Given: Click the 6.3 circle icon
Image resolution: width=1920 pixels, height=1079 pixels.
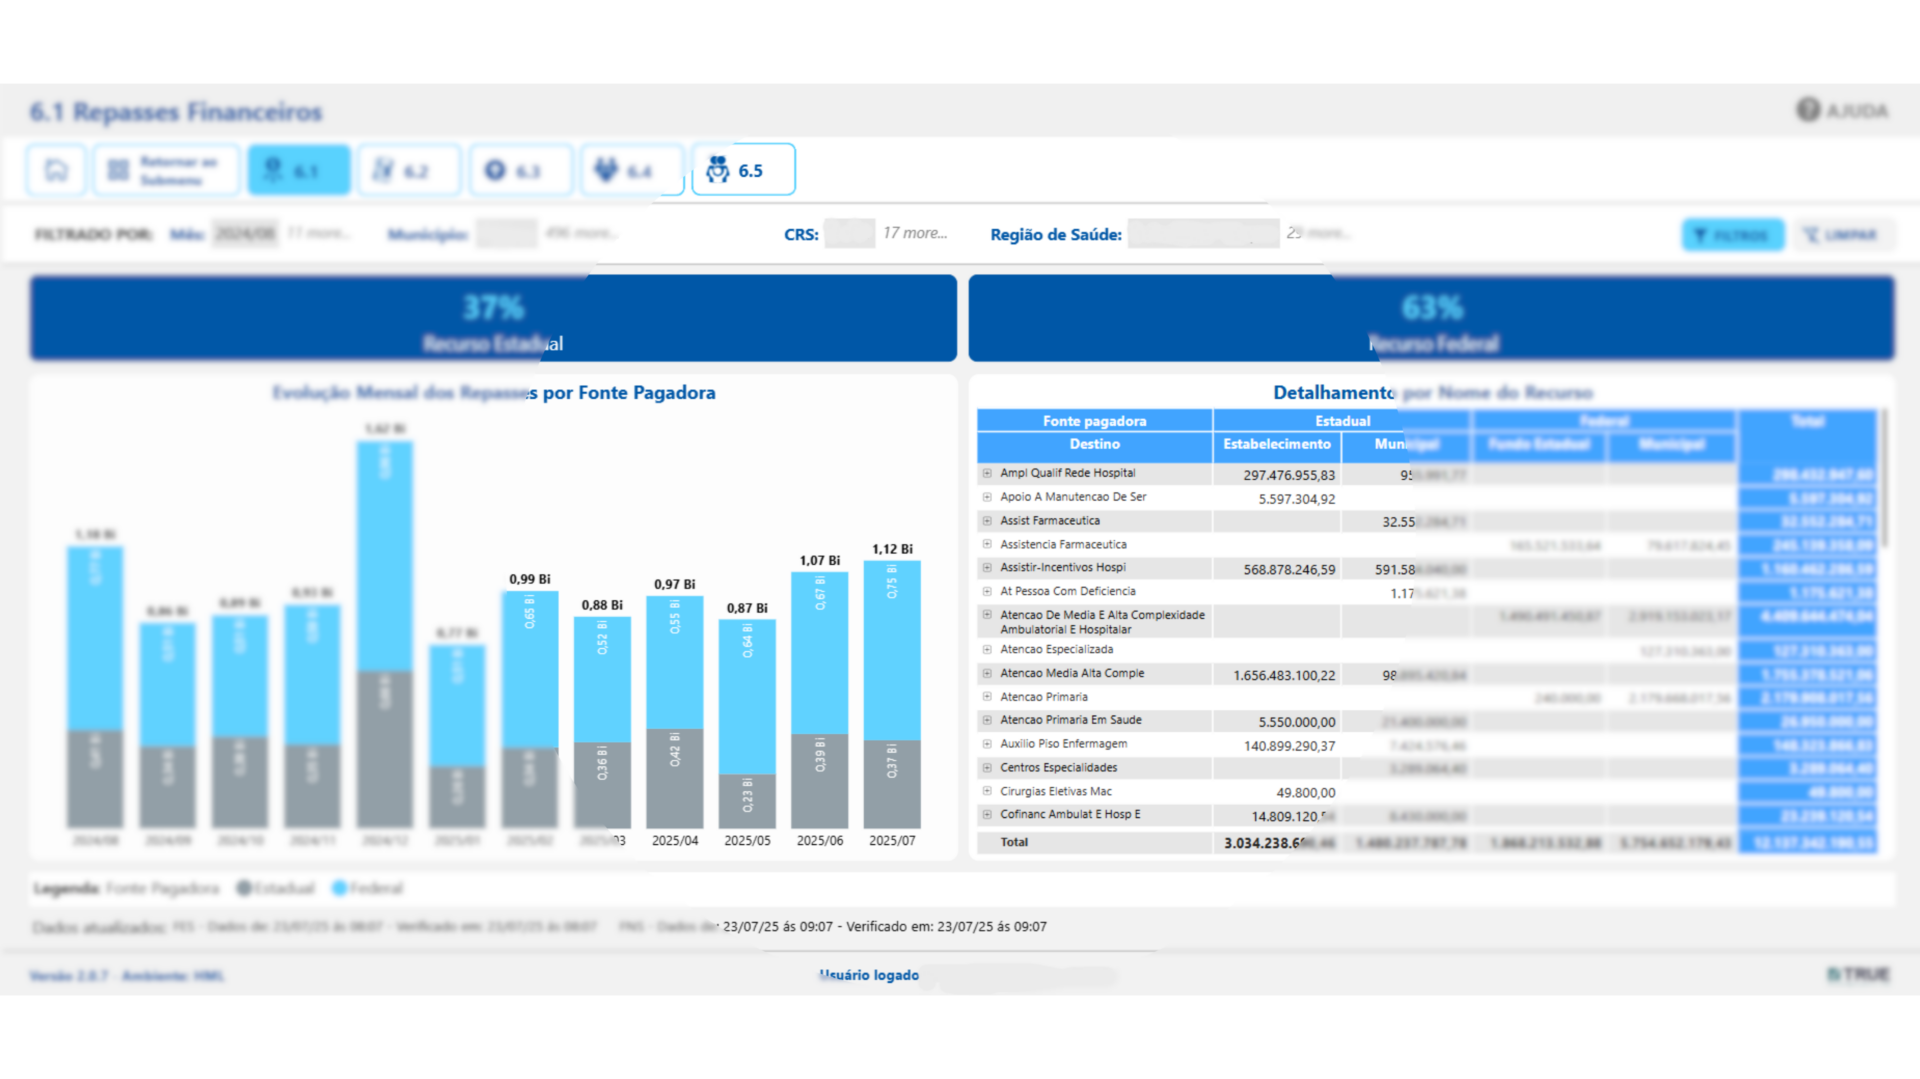Looking at the screenshot, I should click(x=495, y=170).
